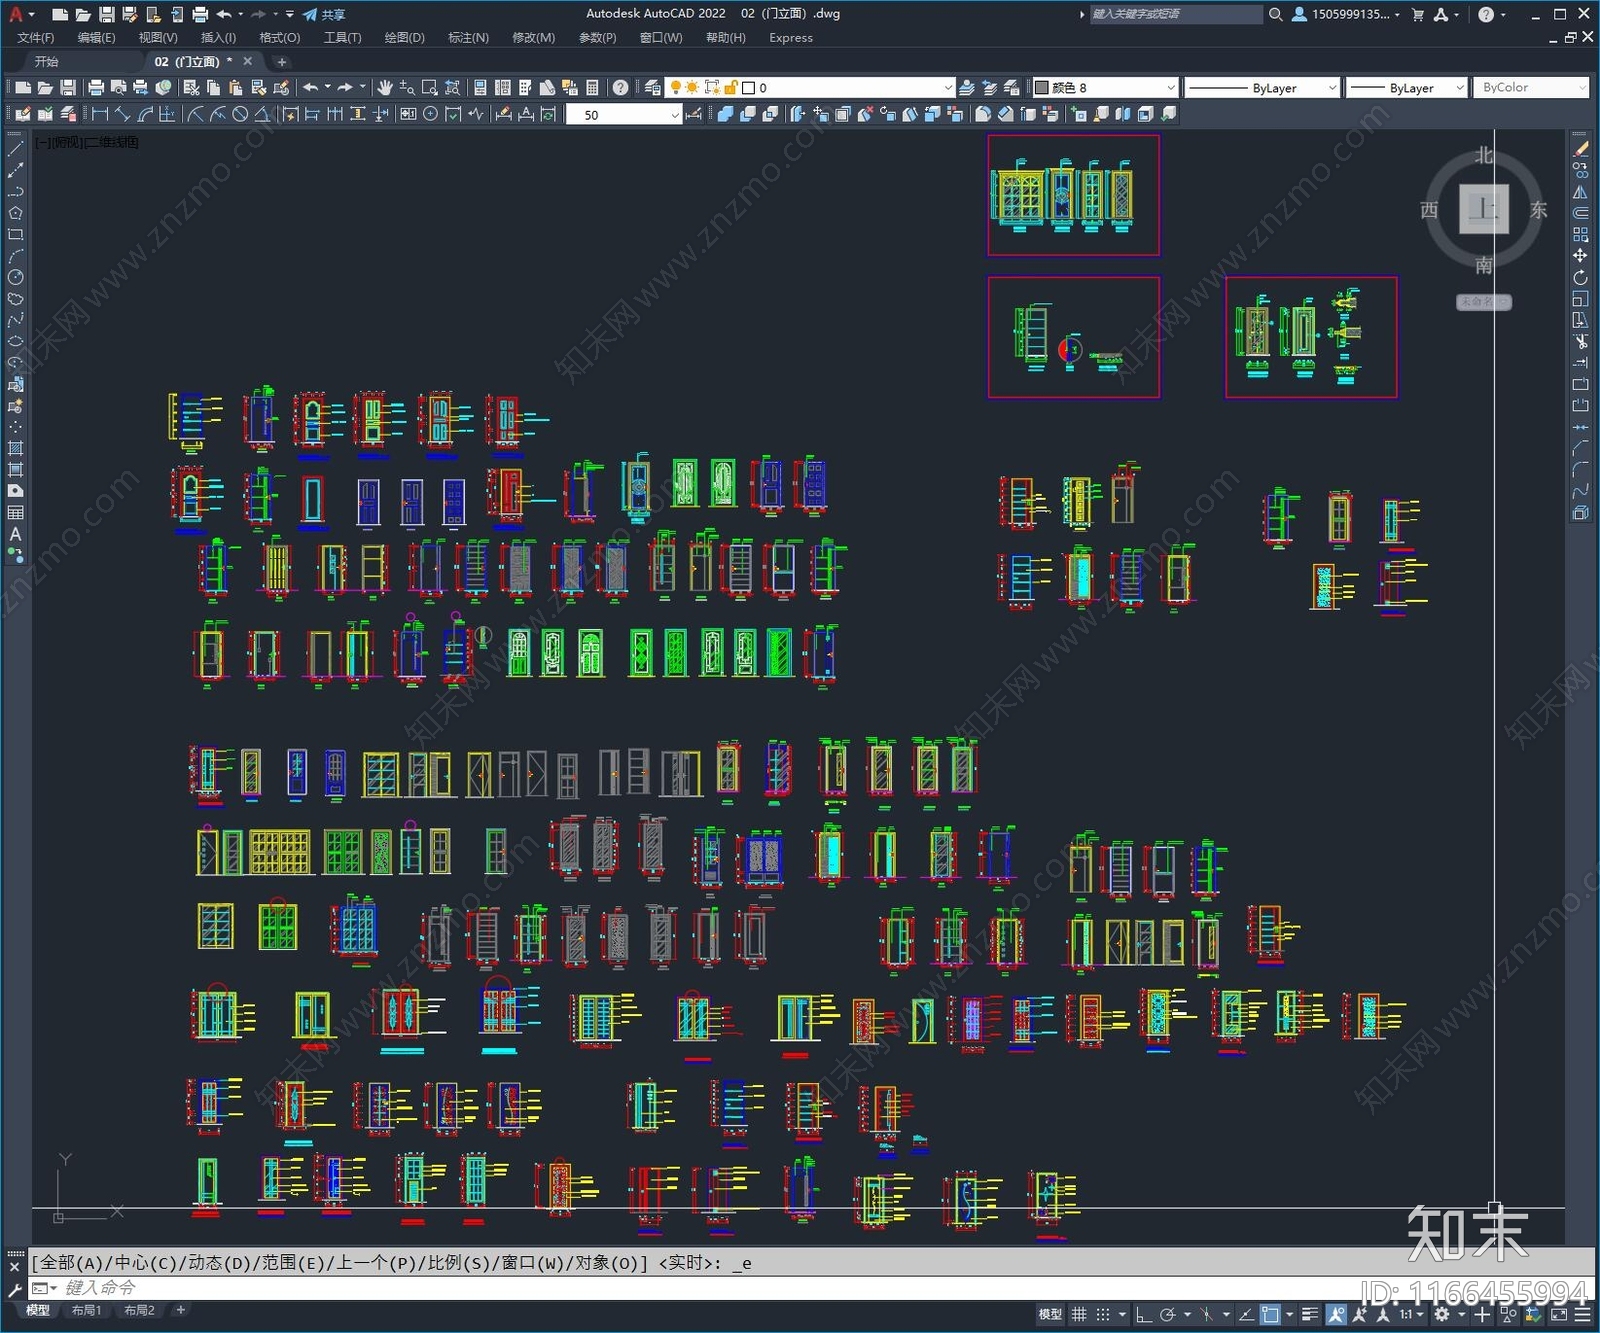1600x1333 pixels.
Task: Click the Help question mark icon
Action: pyautogui.click(x=621, y=88)
